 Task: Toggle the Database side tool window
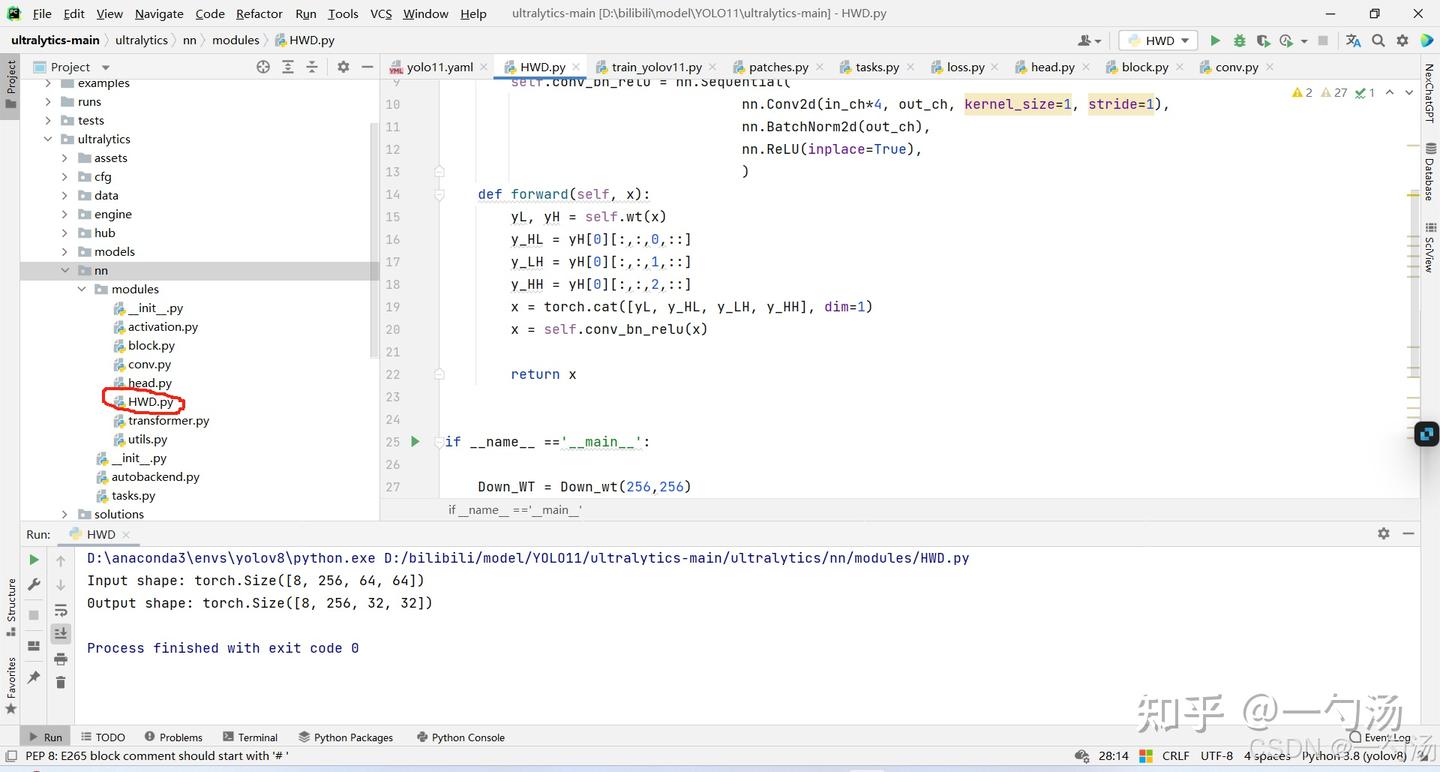point(1429,172)
